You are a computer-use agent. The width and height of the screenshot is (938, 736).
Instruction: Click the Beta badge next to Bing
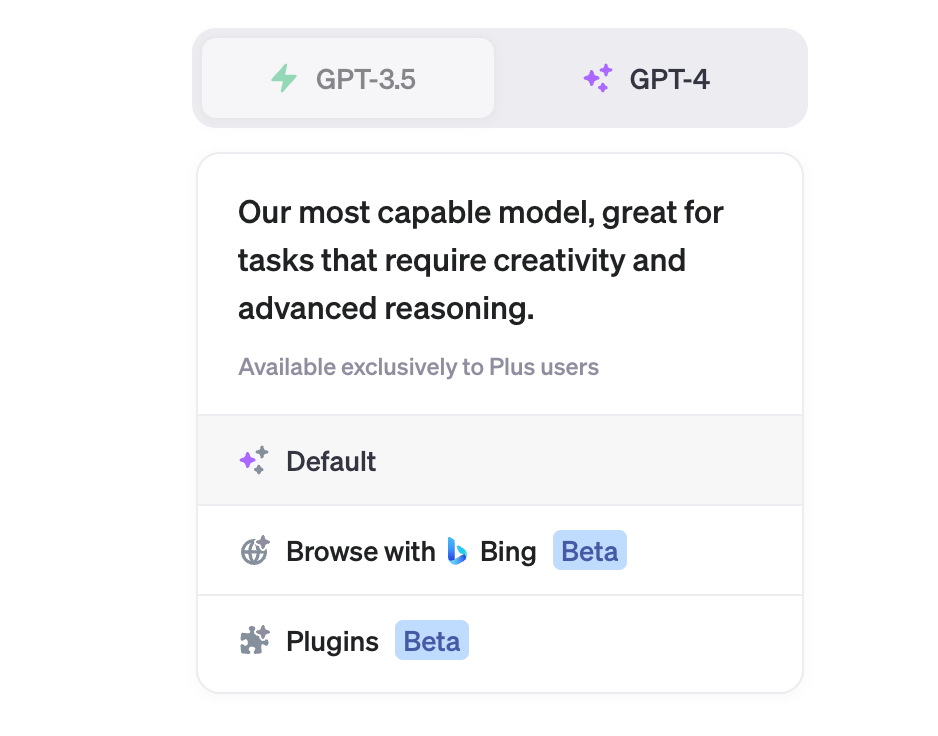[x=590, y=551]
